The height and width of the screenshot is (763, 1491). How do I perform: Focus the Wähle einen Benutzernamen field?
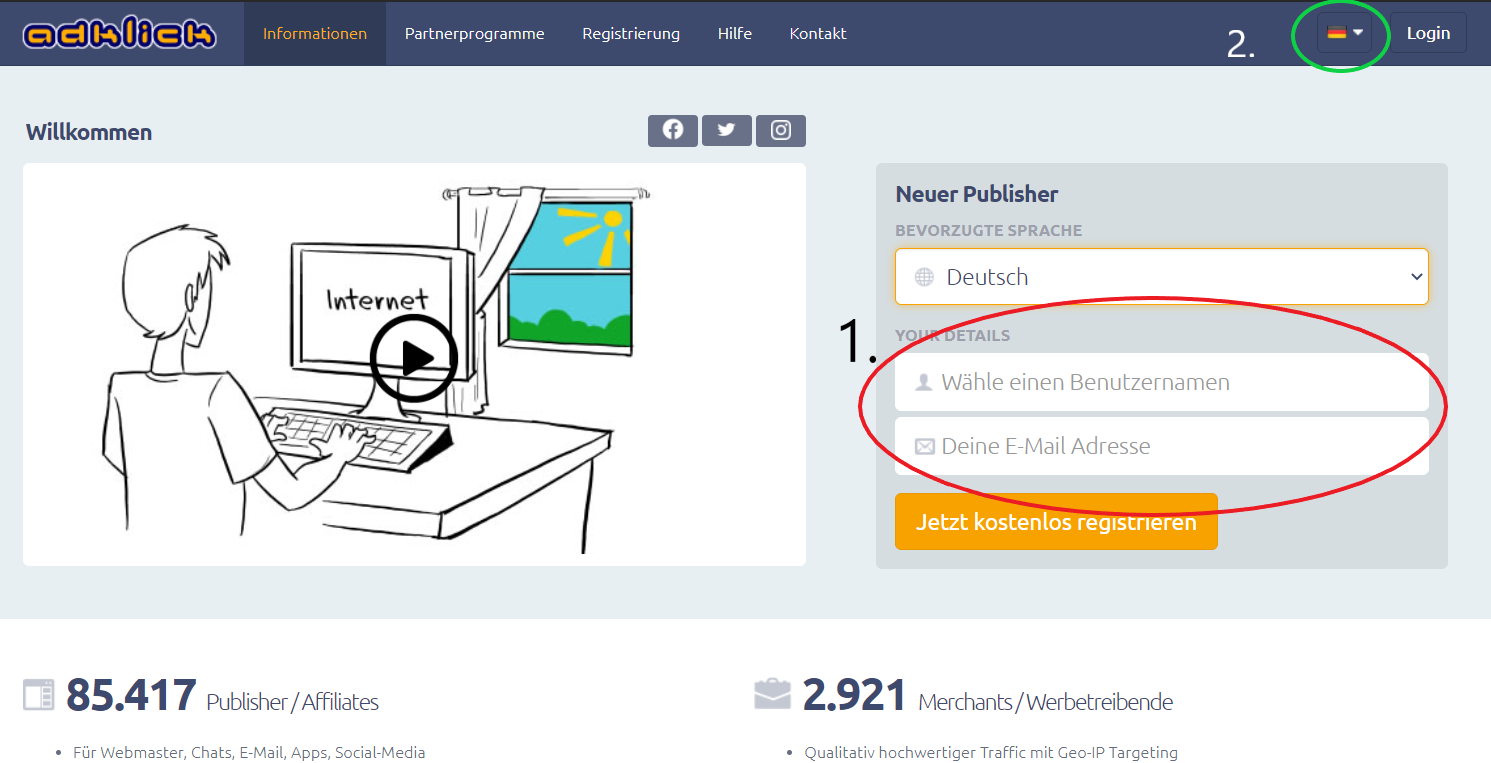[x=1160, y=382]
